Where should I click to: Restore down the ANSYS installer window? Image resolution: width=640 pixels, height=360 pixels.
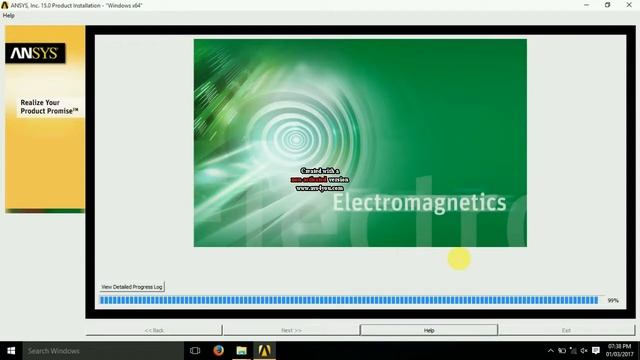click(607, 5)
